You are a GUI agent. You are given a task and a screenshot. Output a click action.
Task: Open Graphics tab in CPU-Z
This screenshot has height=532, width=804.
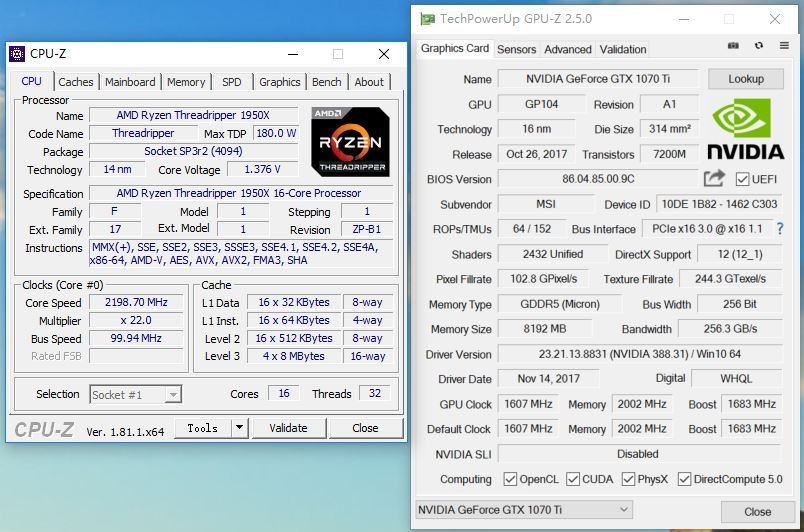[279, 82]
